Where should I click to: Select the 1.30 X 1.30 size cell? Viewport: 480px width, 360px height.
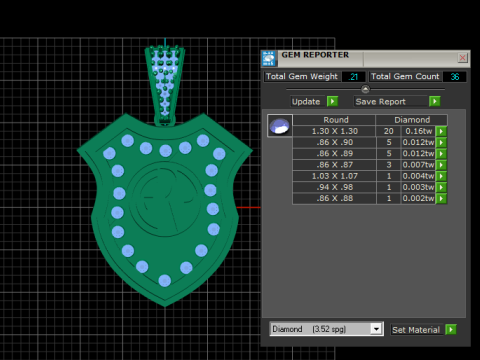tap(334, 131)
